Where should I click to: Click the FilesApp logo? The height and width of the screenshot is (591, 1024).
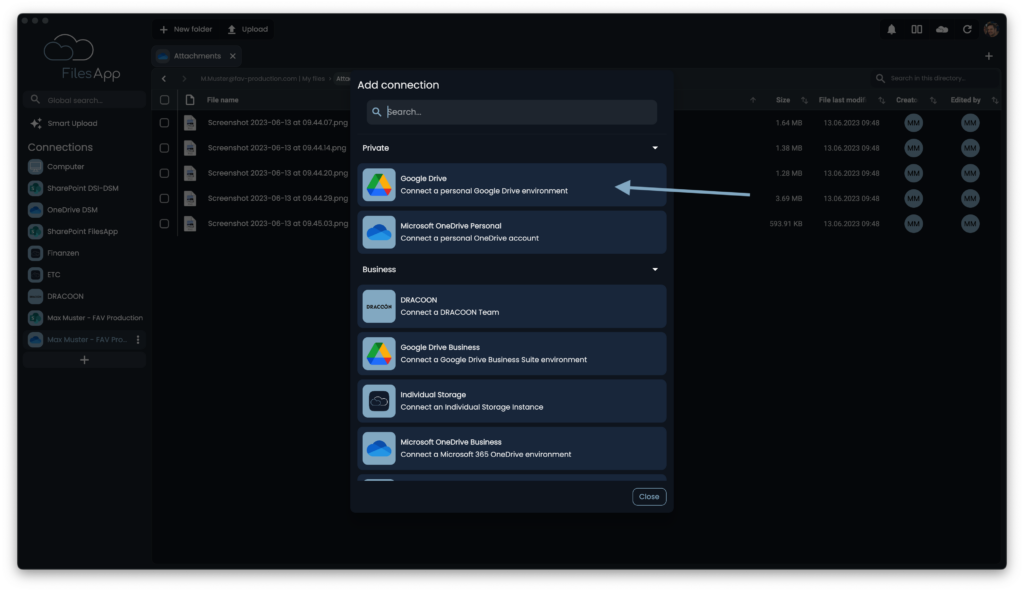(82, 57)
